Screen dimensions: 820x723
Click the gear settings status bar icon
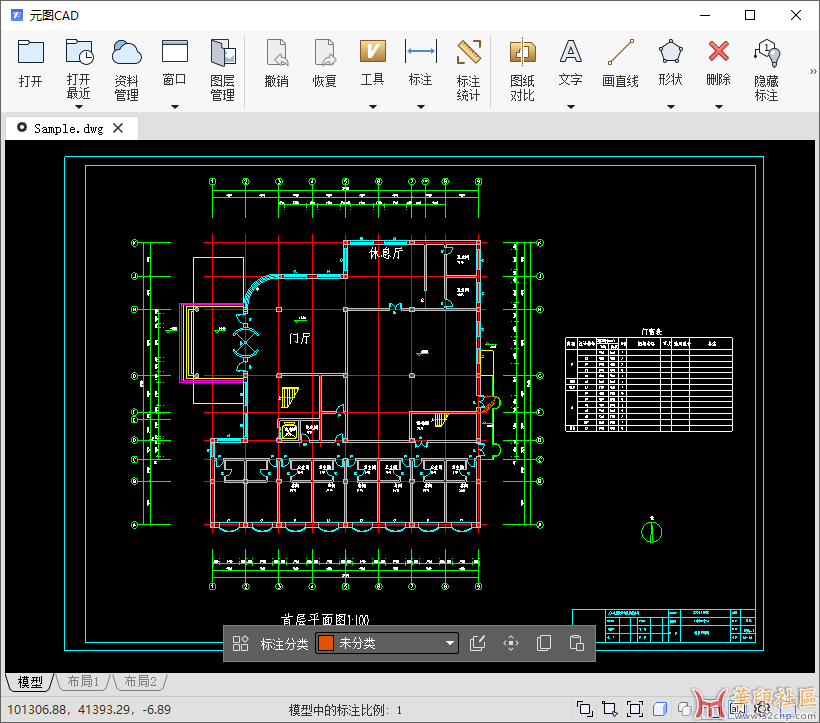(764, 709)
